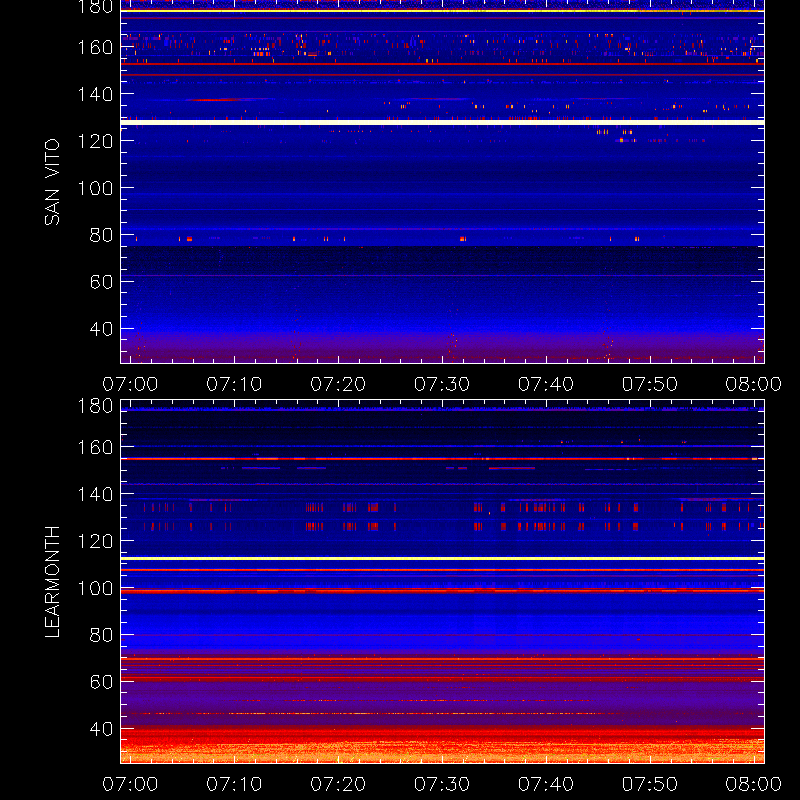This screenshot has width=800, height=800.
Task: Click the 07:30 time label under the Learmonth plot
Action: click(442, 784)
